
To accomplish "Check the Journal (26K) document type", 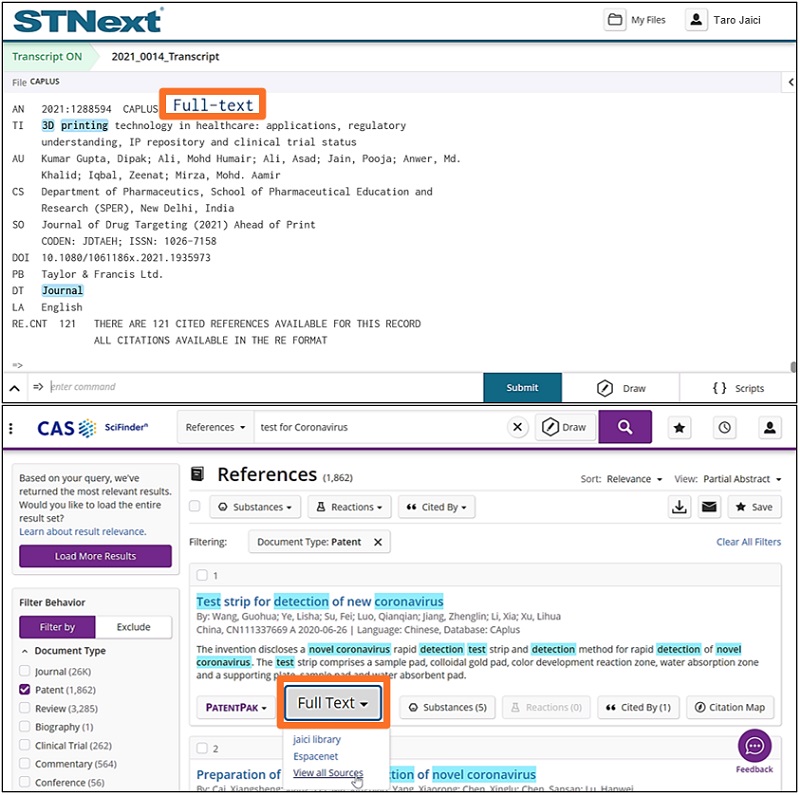I will pos(24,671).
